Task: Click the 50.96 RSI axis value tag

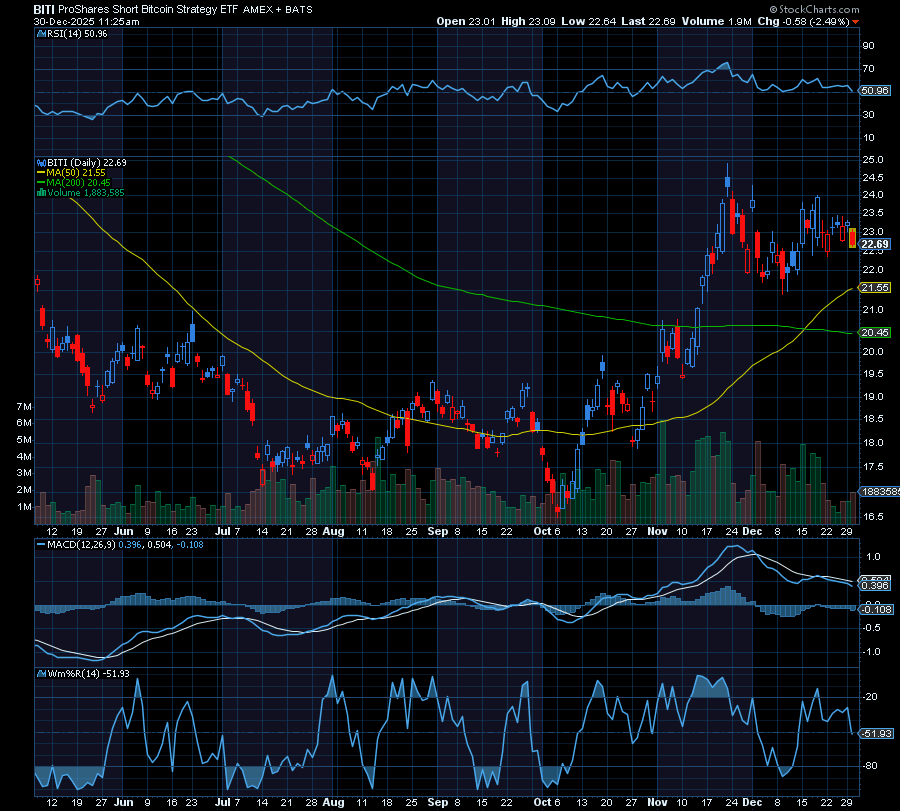Action: click(874, 91)
